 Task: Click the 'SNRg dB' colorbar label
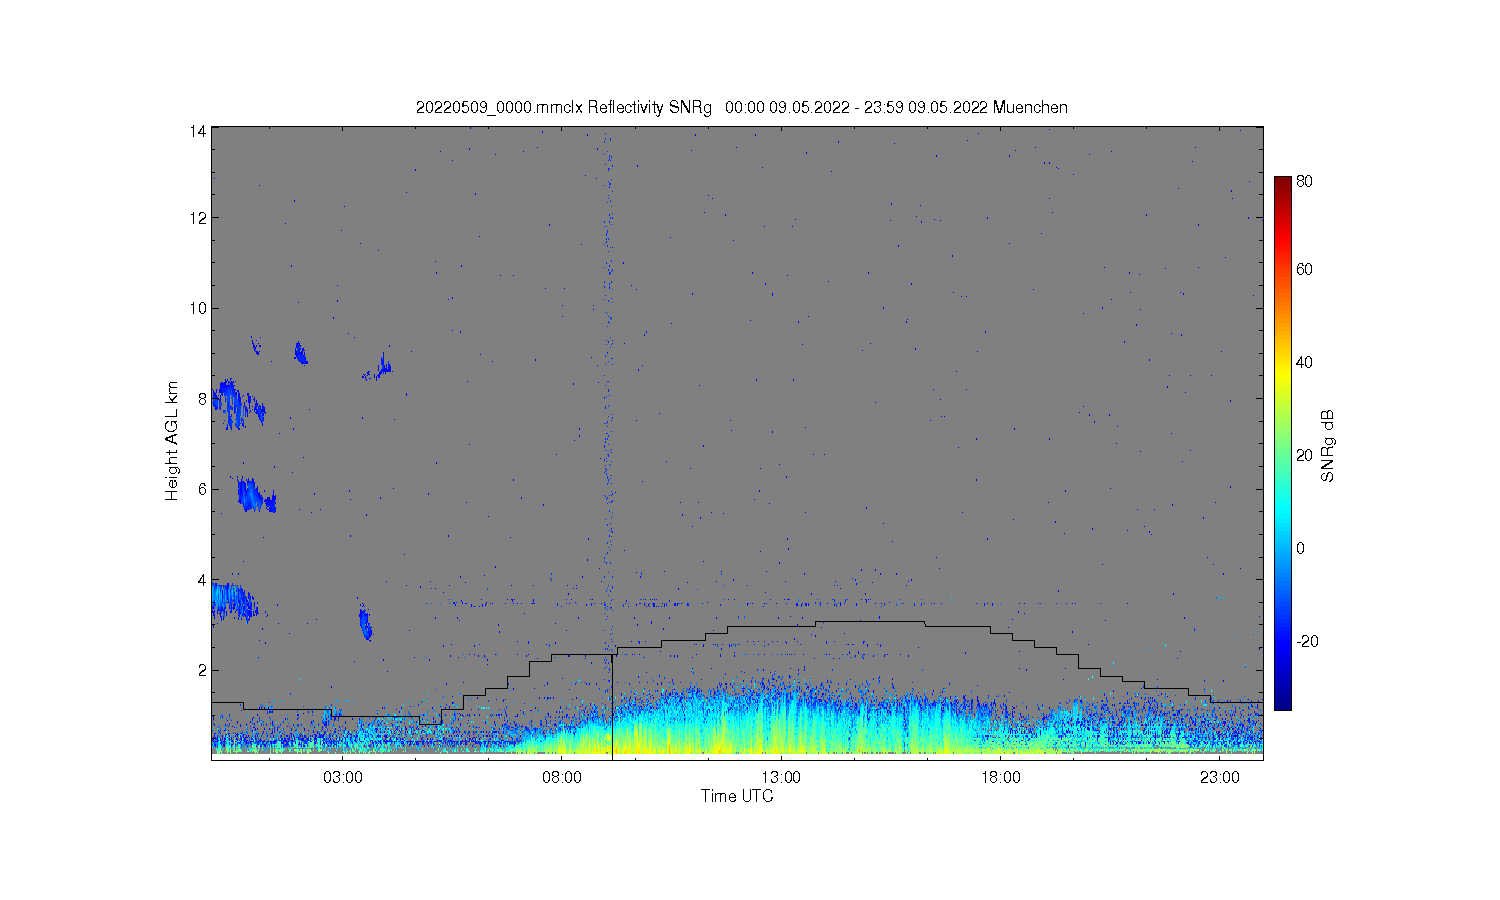click(1328, 446)
